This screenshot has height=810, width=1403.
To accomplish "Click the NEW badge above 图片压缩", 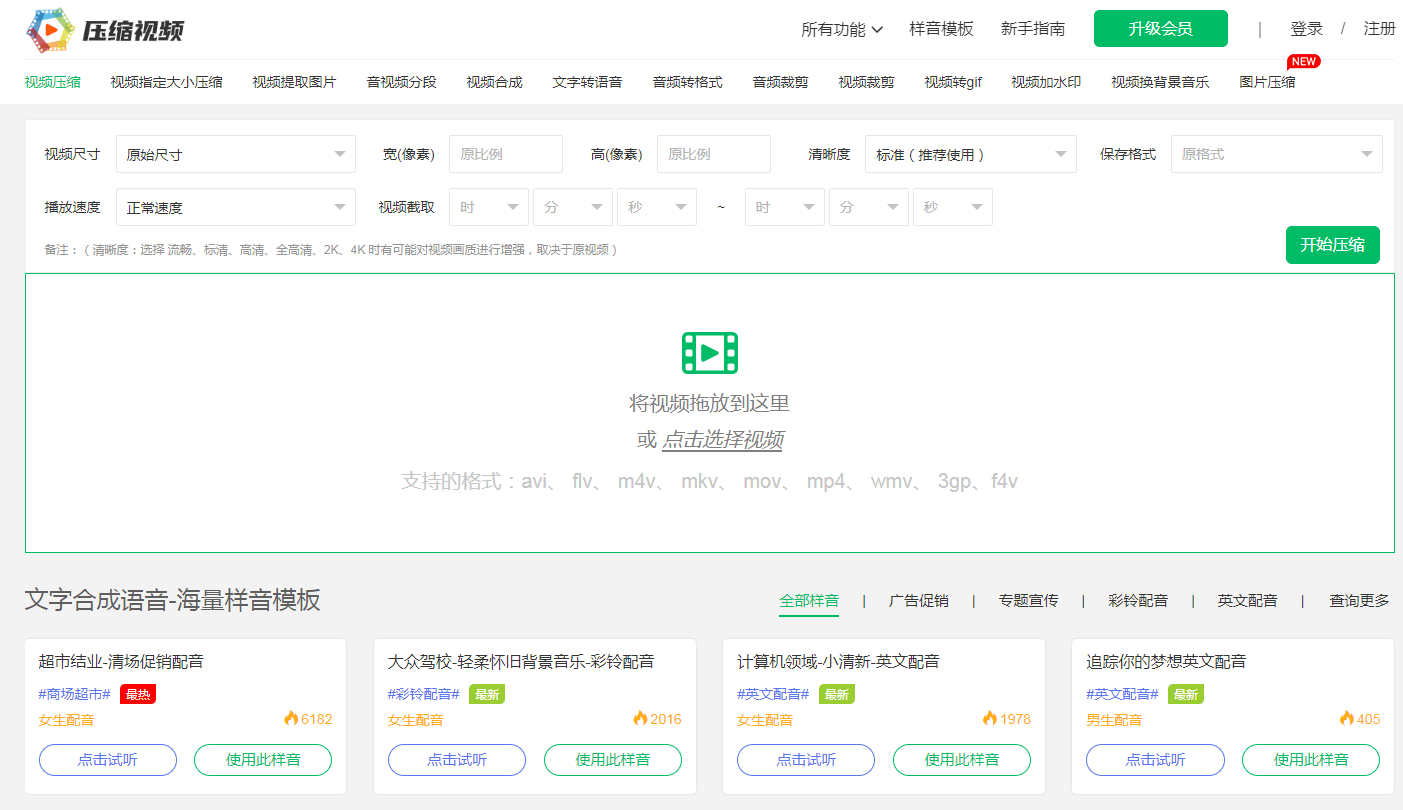I will (1303, 61).
